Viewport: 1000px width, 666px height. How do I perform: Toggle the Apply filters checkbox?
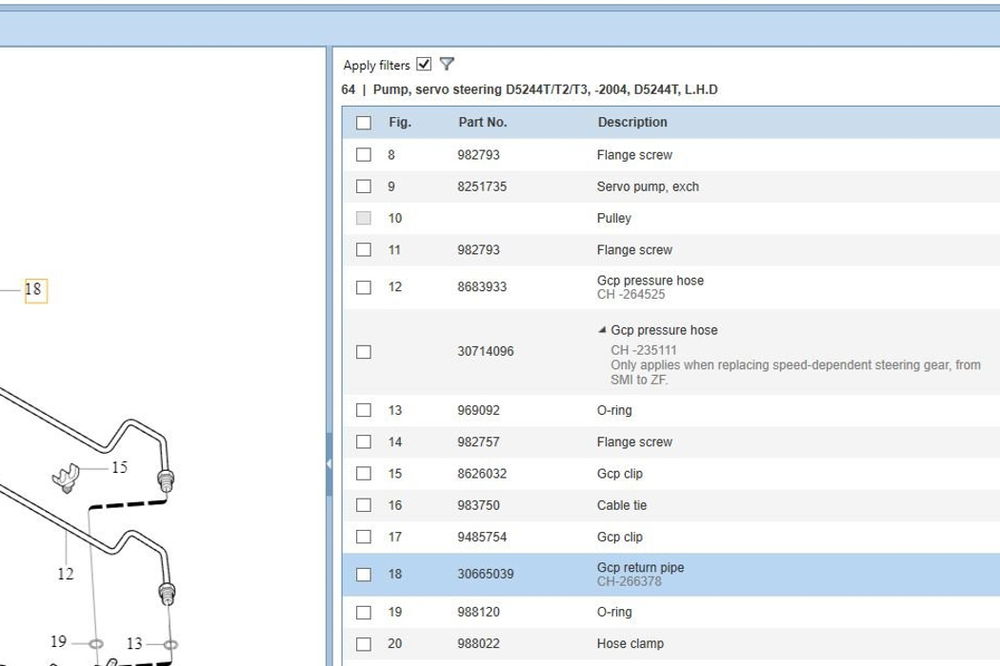(x=424, y=64)
